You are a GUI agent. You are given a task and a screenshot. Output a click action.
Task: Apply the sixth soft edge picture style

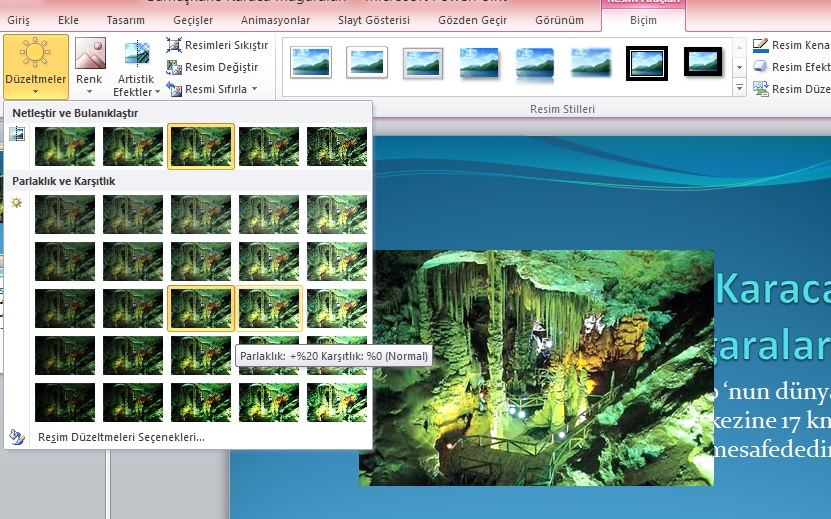coord(591,63)
